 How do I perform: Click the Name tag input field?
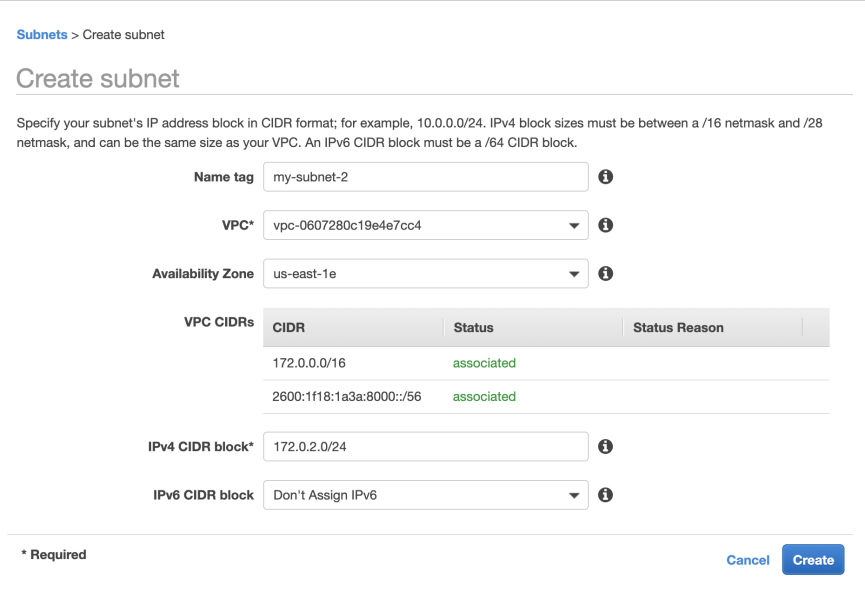pos(425,176)
